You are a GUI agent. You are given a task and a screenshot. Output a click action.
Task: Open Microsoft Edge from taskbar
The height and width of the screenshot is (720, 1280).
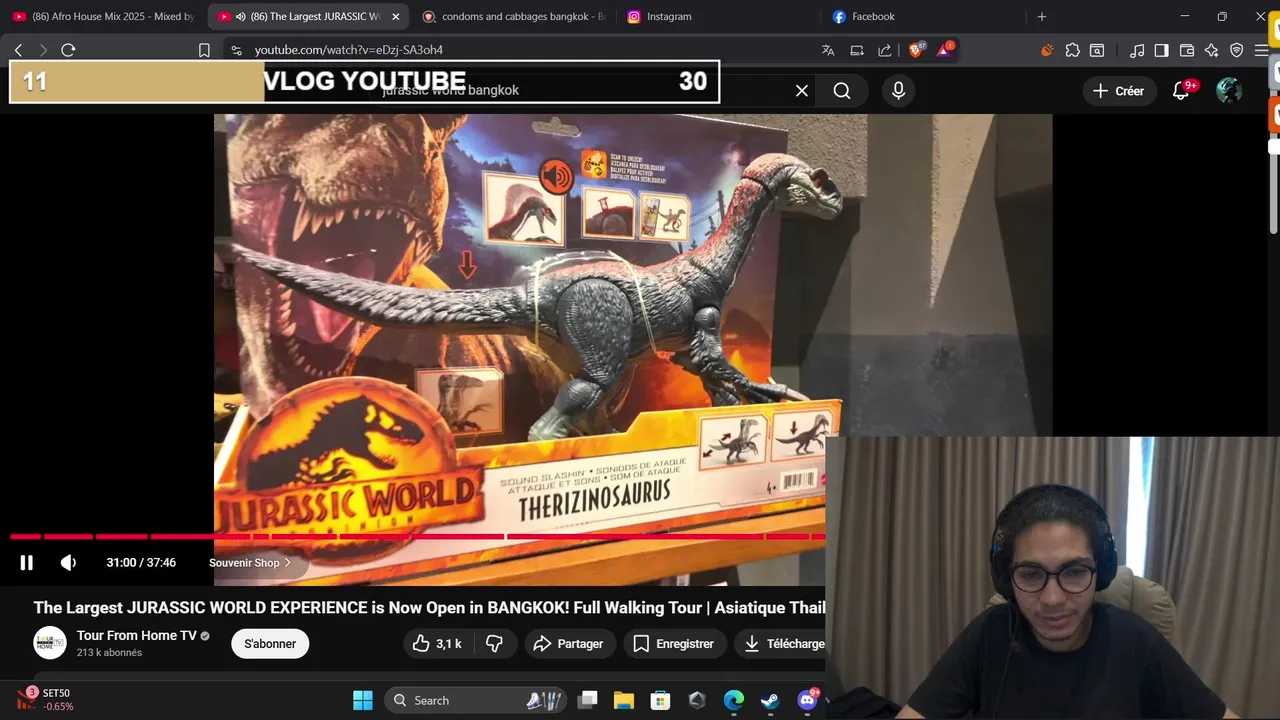pyautogui.click(x=734, y=700)
